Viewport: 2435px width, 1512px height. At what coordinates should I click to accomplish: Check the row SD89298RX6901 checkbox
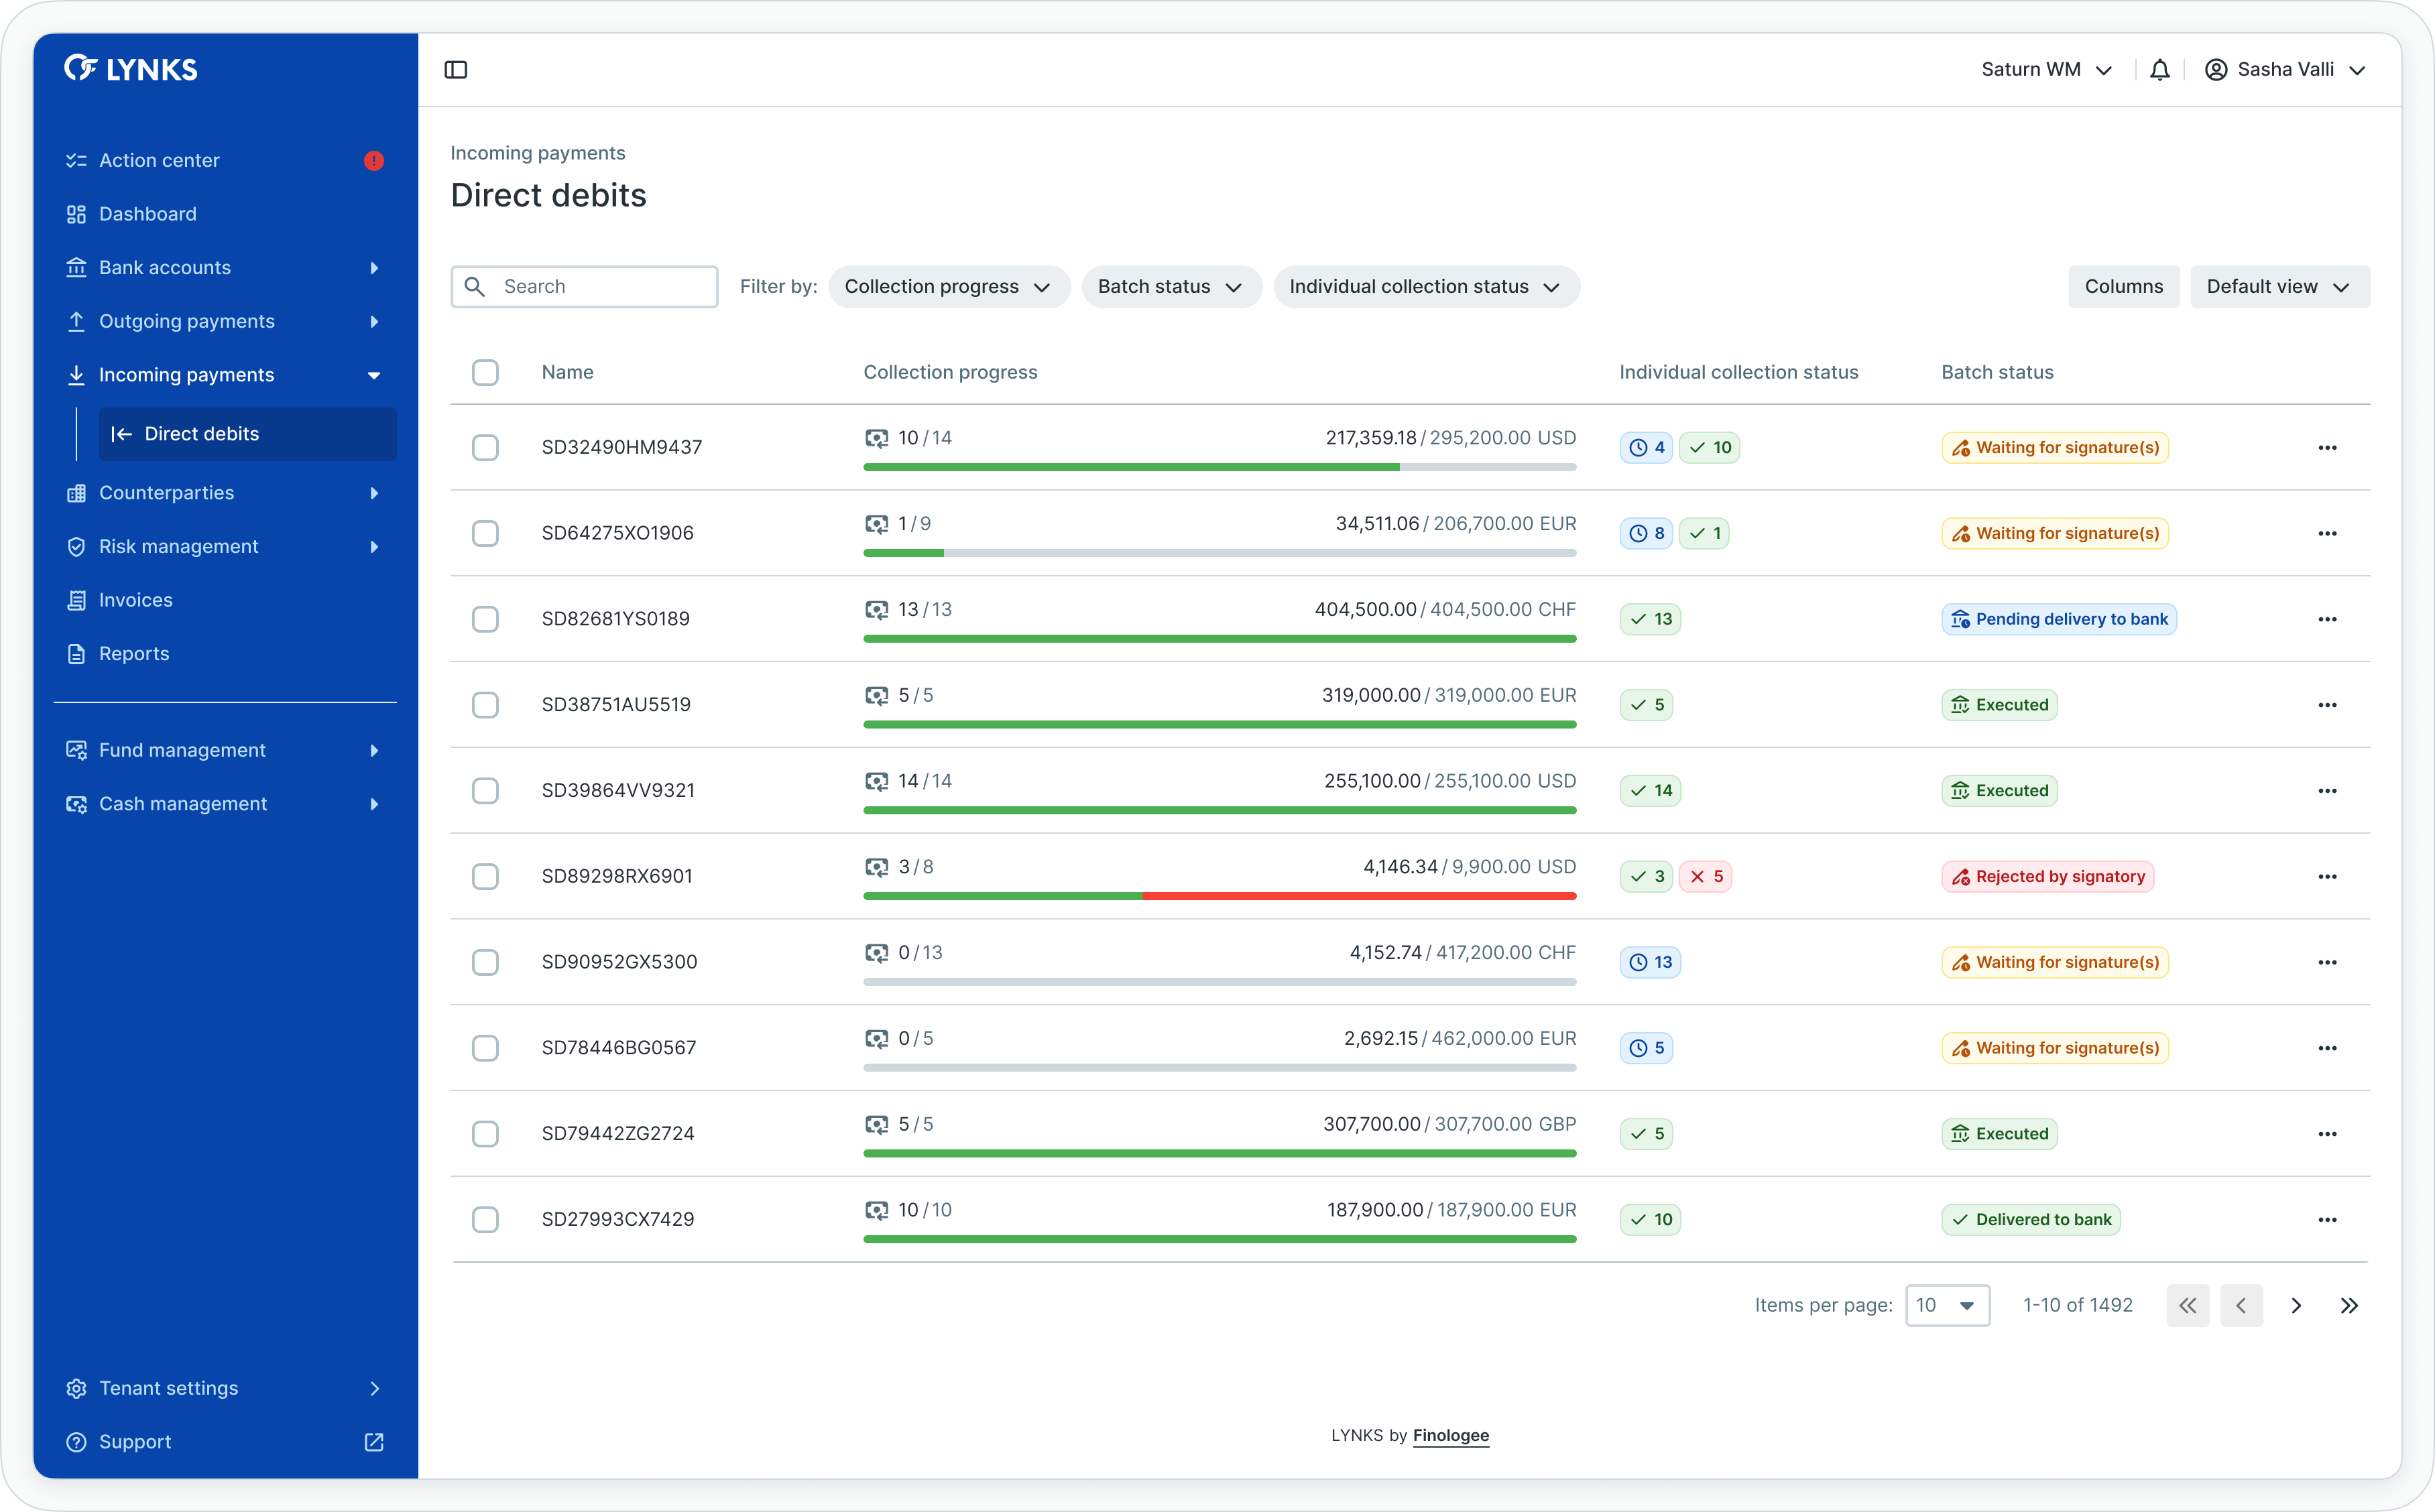(x=485, y=877)
